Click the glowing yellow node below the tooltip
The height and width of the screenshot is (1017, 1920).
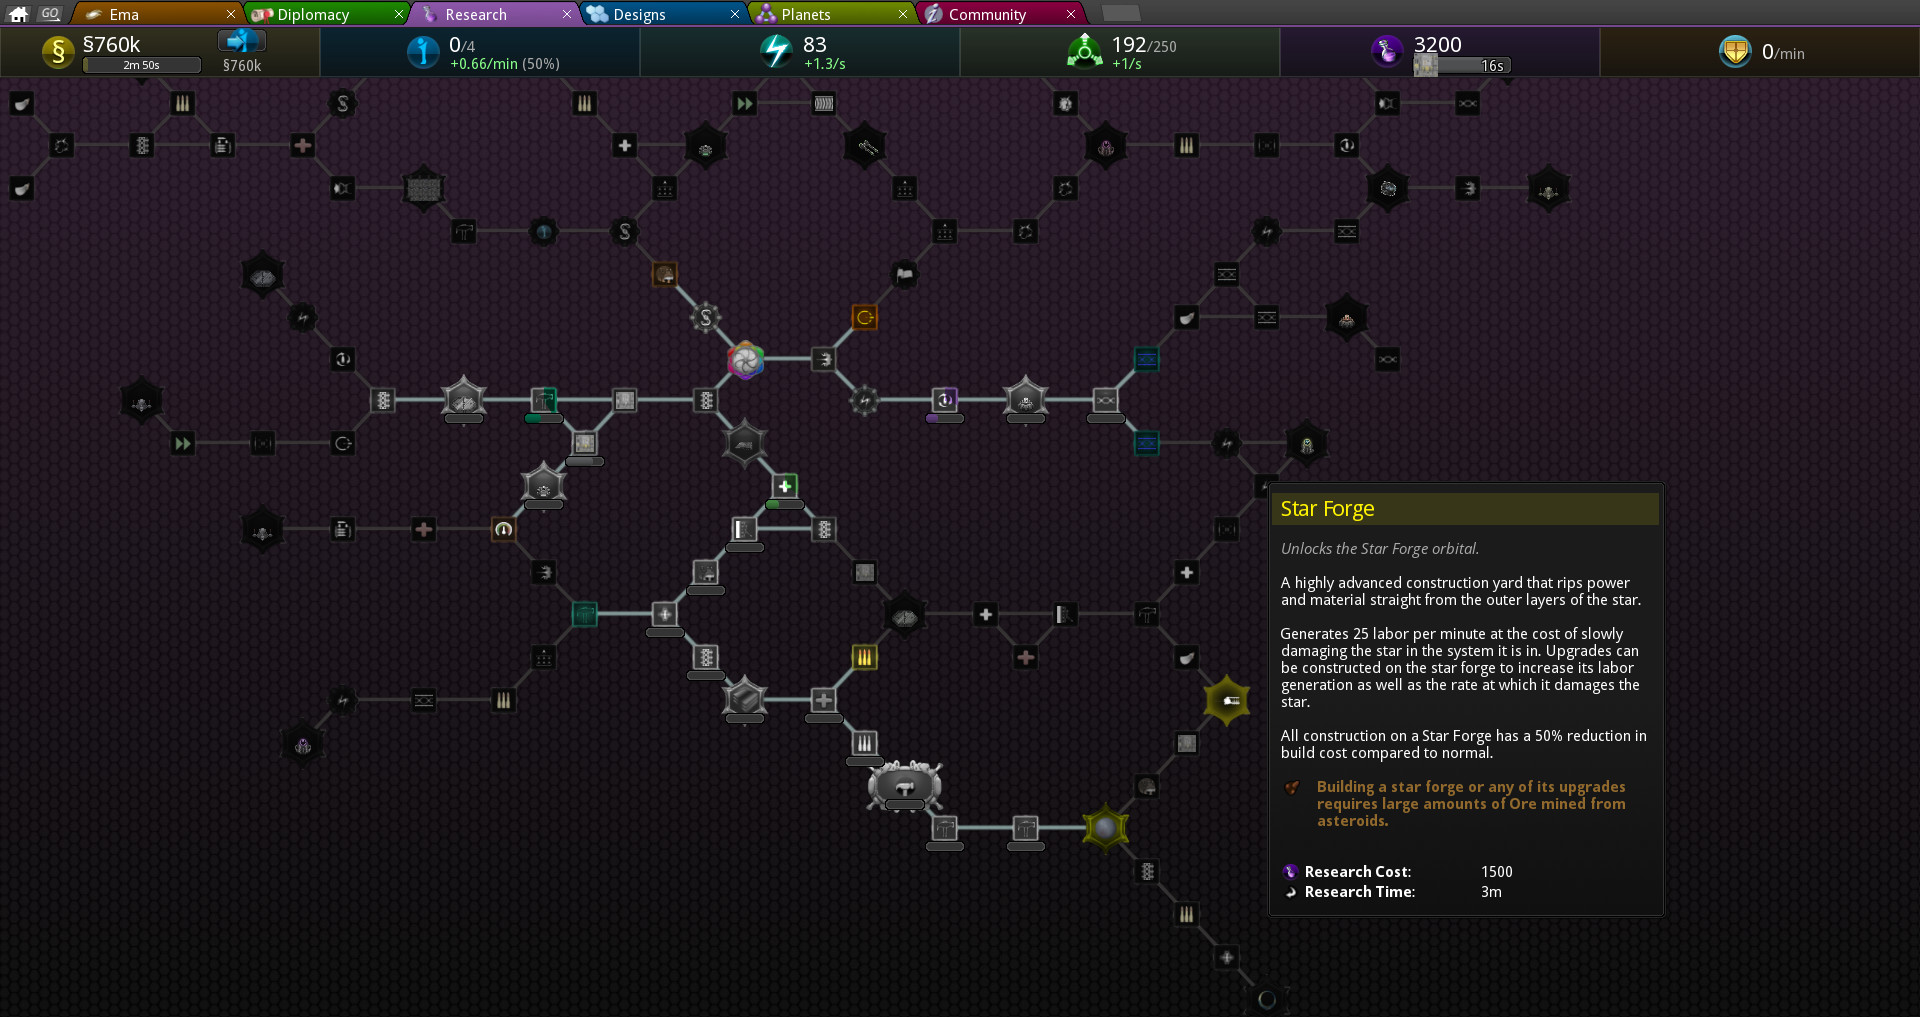pyautogui.click(x=1106, y=828)
